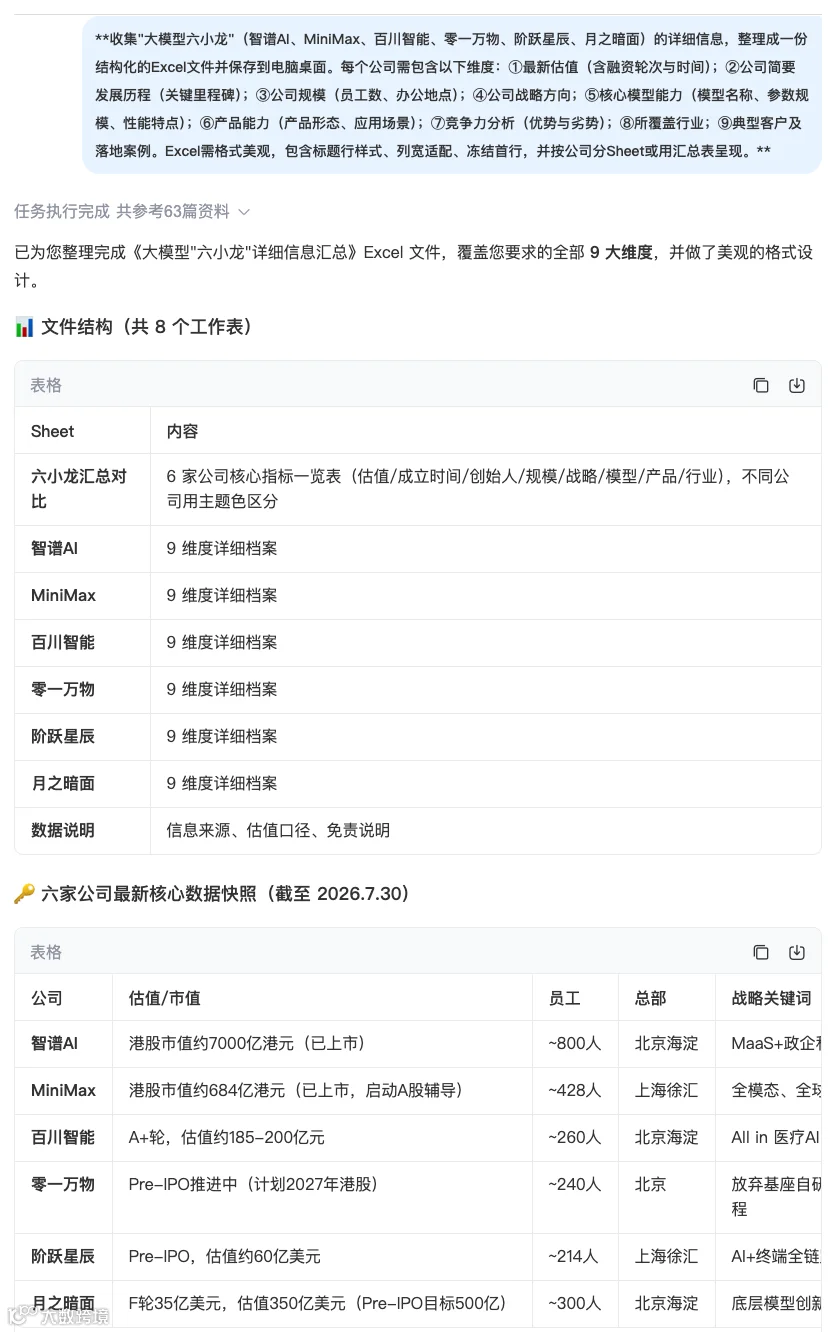
Task: Click 百川智能 company cell in snapshot table
Action: (x=63, y=1138)
